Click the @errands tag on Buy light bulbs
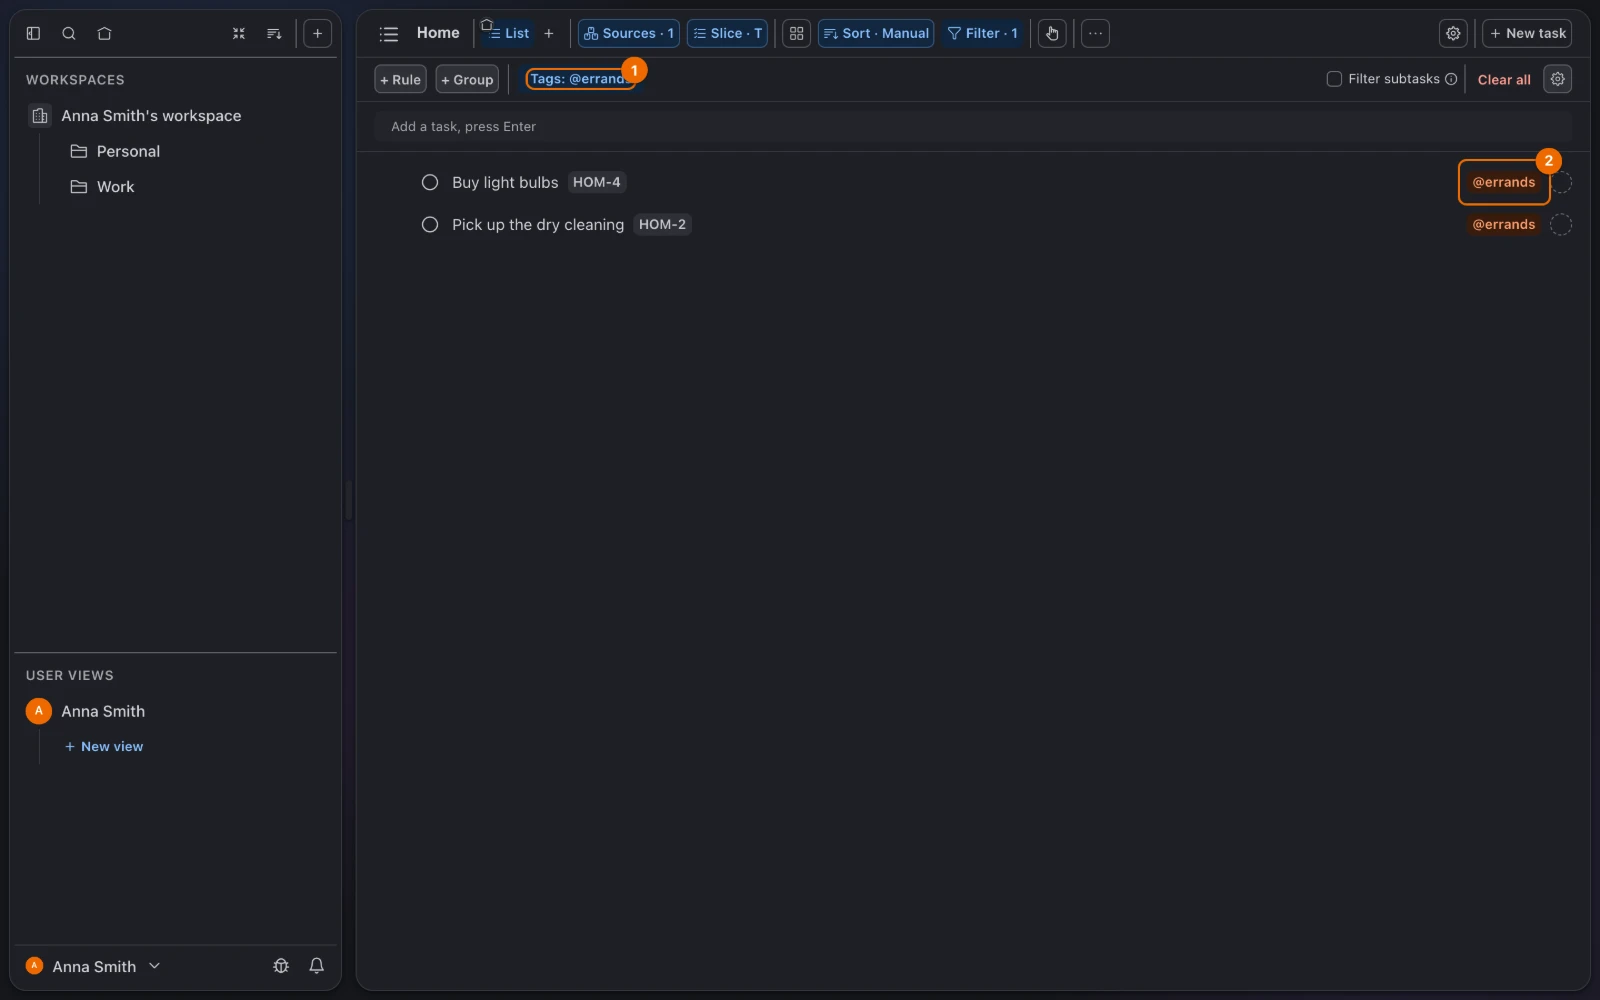 1504,182
